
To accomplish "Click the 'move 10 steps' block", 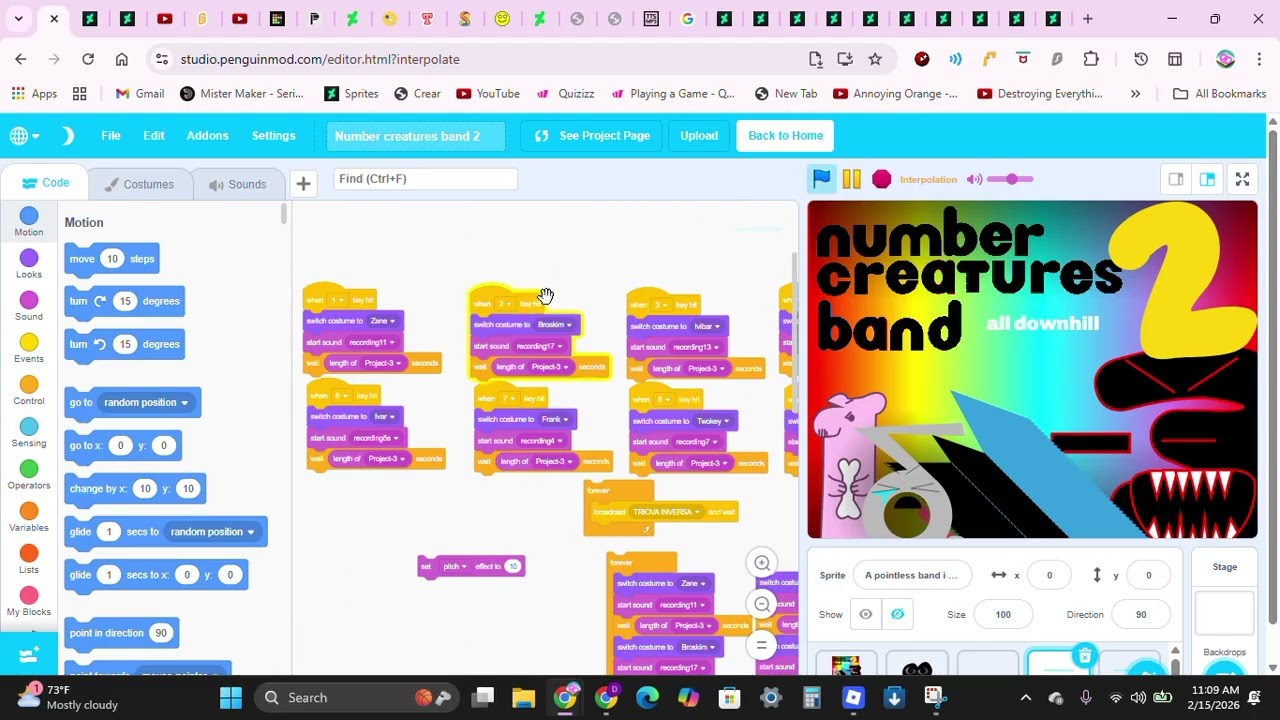I will coord(112,259).
